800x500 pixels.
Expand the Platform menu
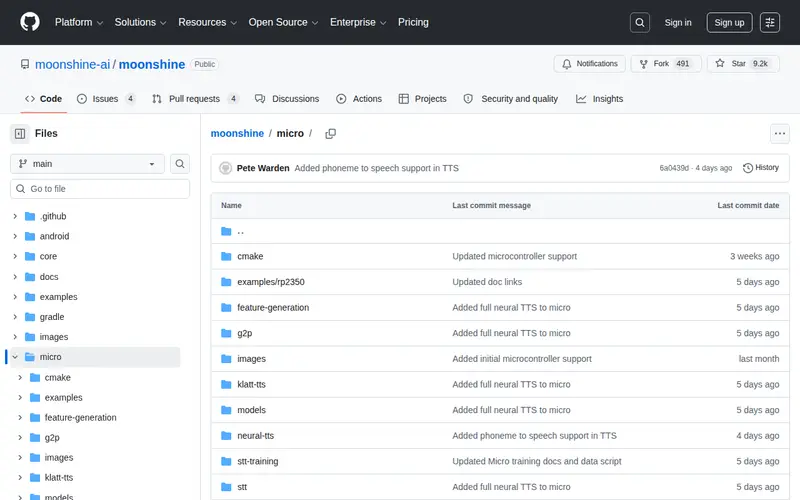click(79, 22)
